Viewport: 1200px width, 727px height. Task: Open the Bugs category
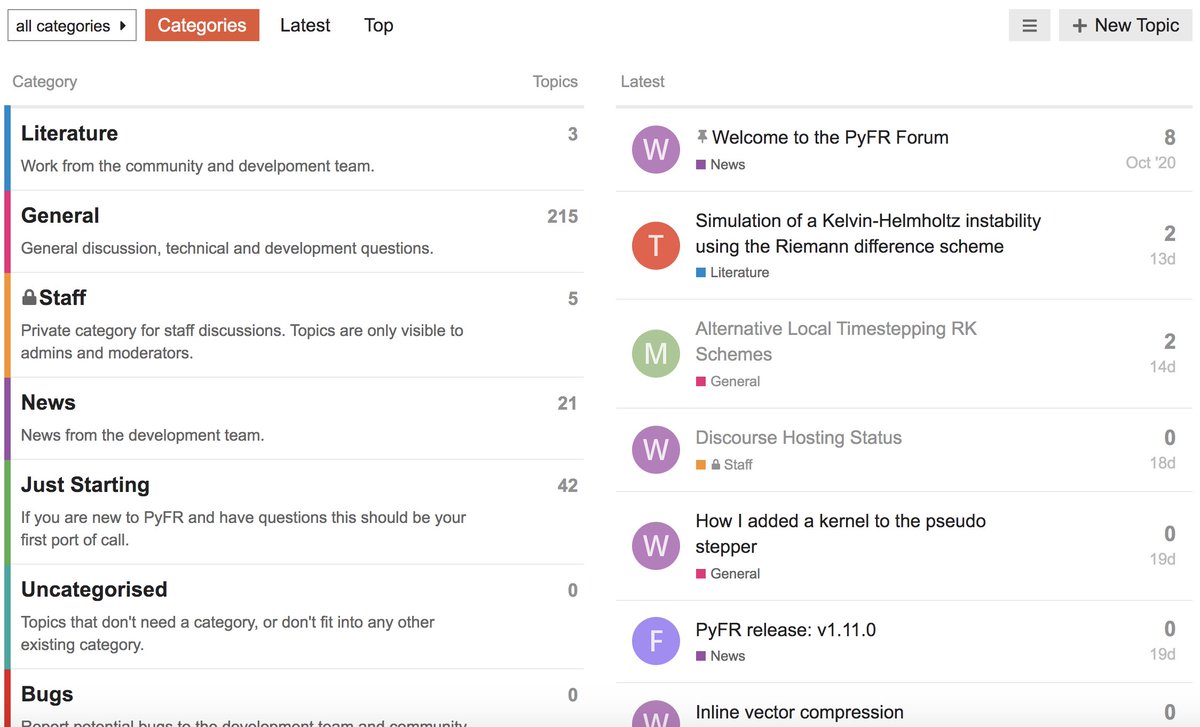47,694
